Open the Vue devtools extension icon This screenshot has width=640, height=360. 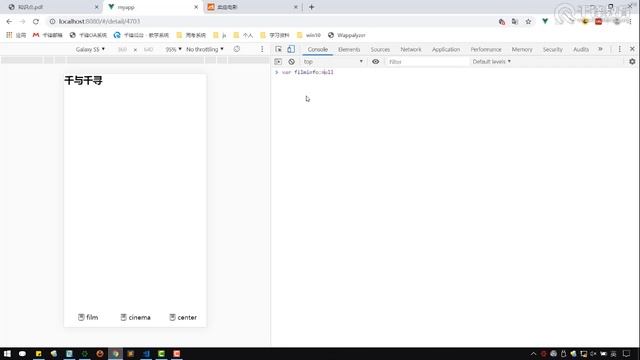pos(545,21)
